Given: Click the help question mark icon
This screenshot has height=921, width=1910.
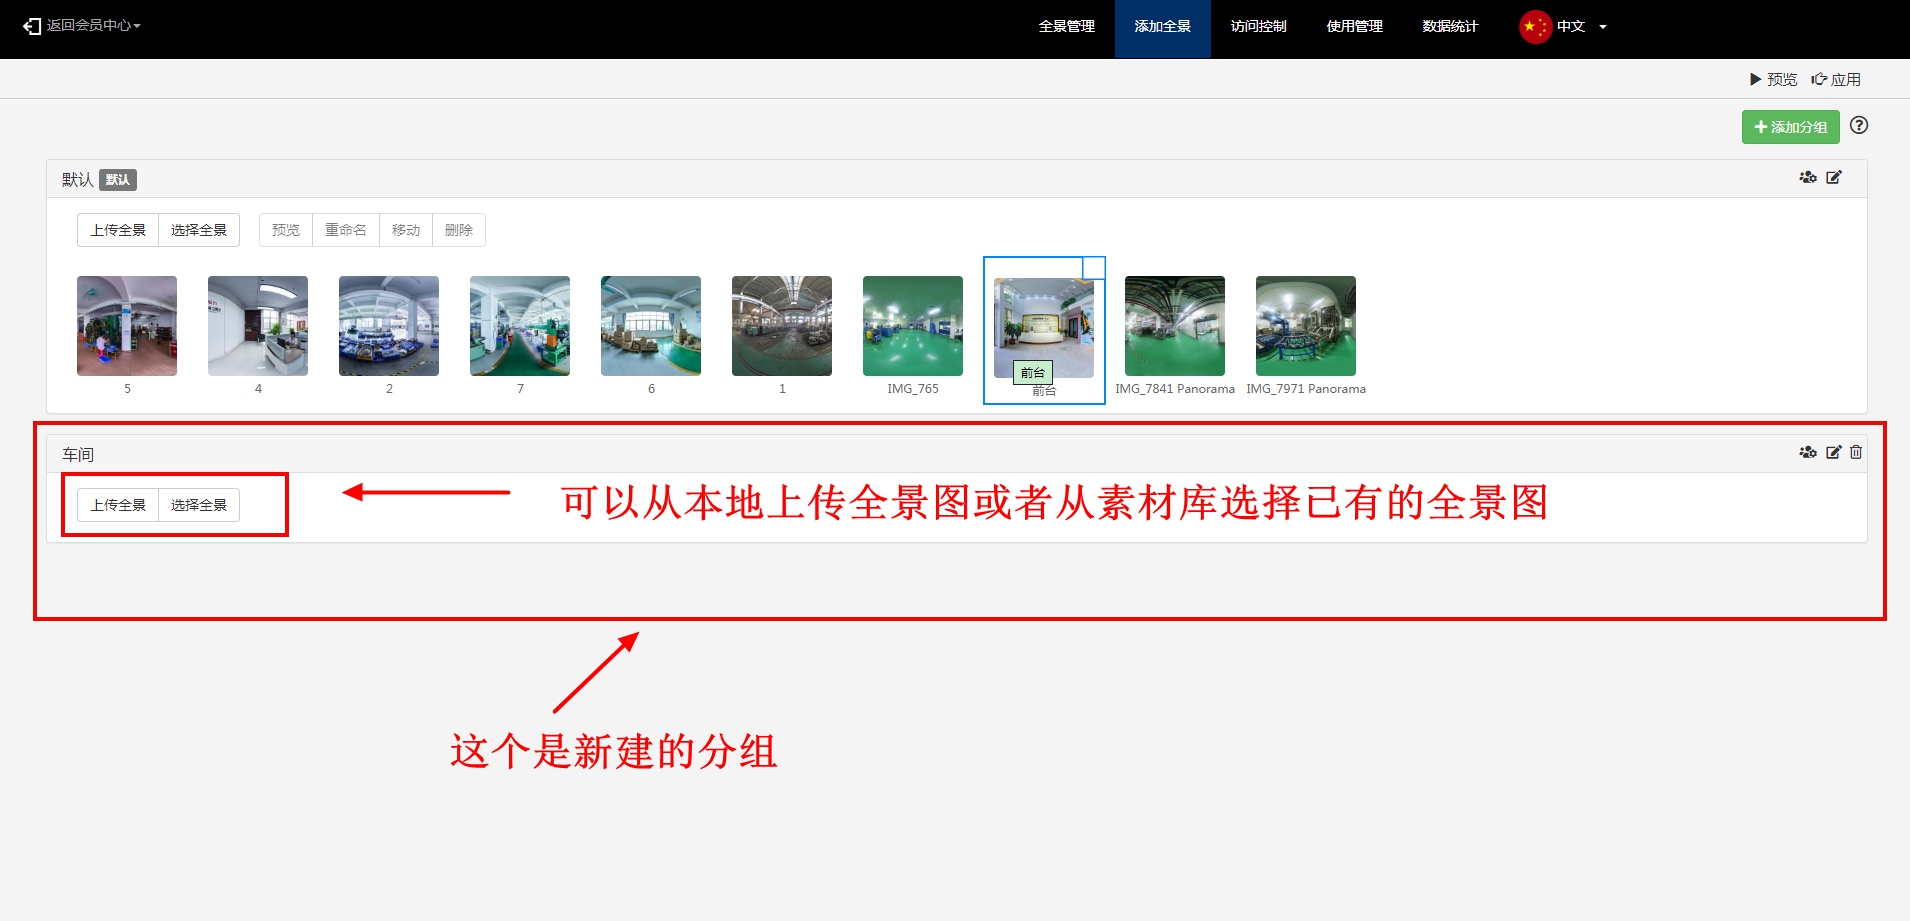Looking at the screenshot, I should click(x=1858, y=126).
